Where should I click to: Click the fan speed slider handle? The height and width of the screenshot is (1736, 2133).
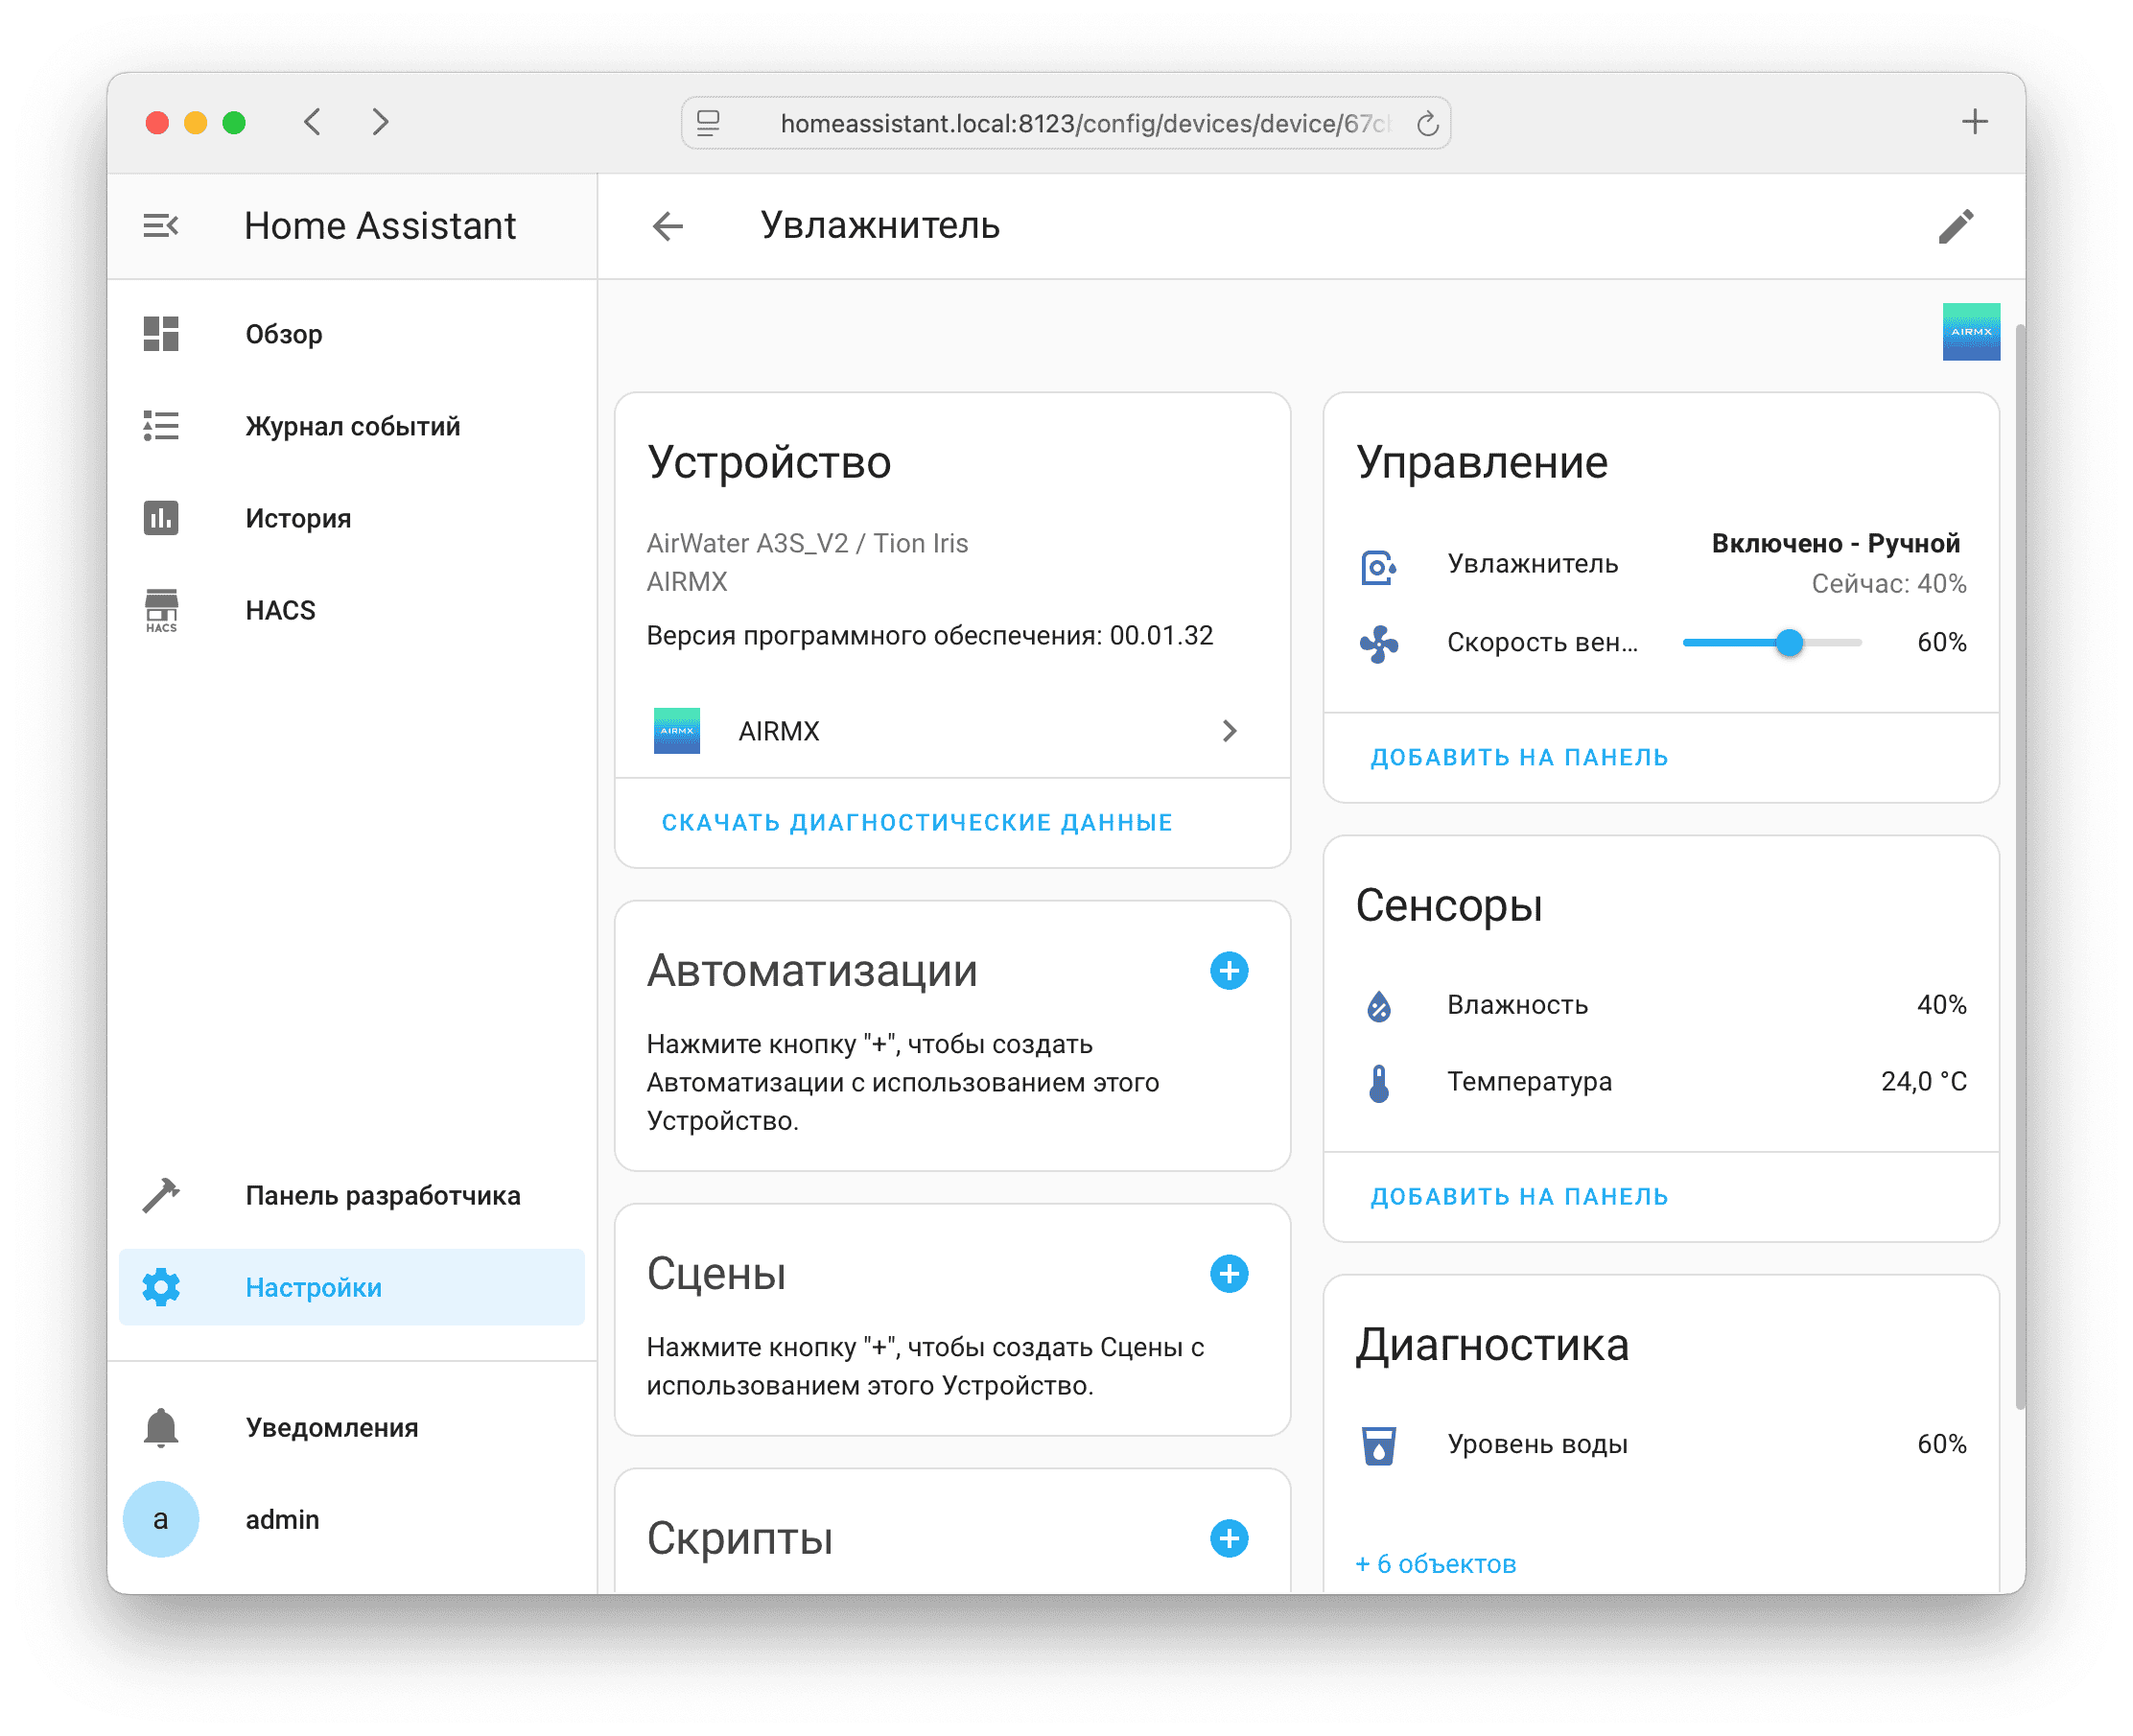(x=1789, y=643)
